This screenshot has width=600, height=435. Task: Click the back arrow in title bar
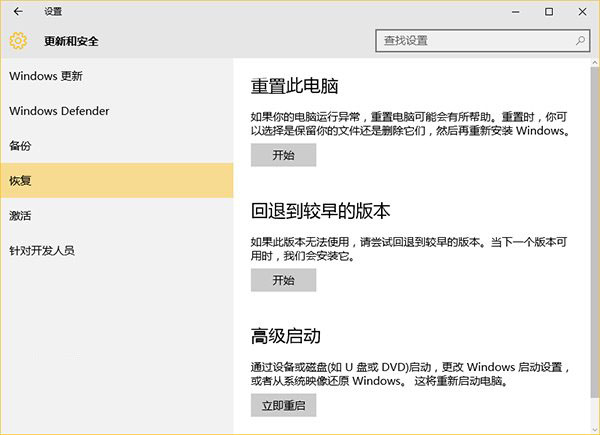point(18,12)
